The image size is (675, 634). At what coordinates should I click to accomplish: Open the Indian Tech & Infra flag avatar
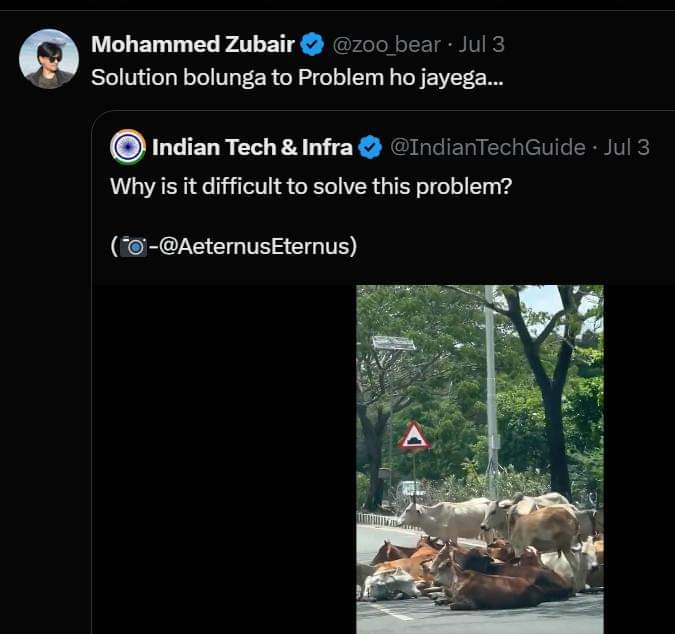(x=128, y=148)
